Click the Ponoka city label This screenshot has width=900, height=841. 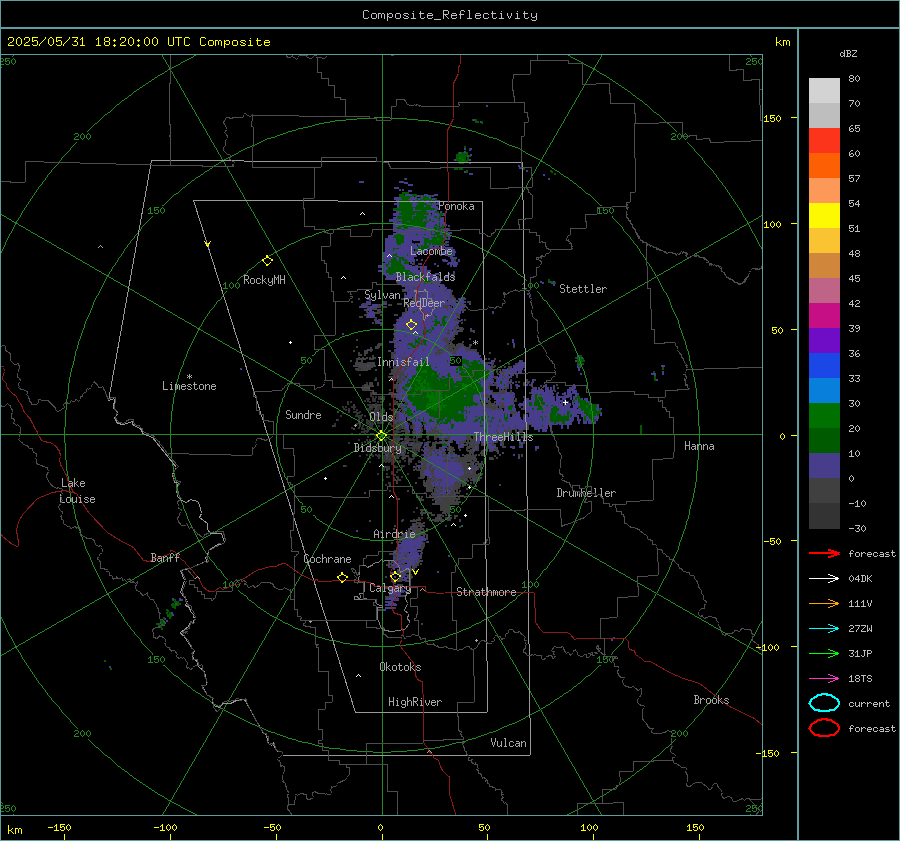click(456, 206)
